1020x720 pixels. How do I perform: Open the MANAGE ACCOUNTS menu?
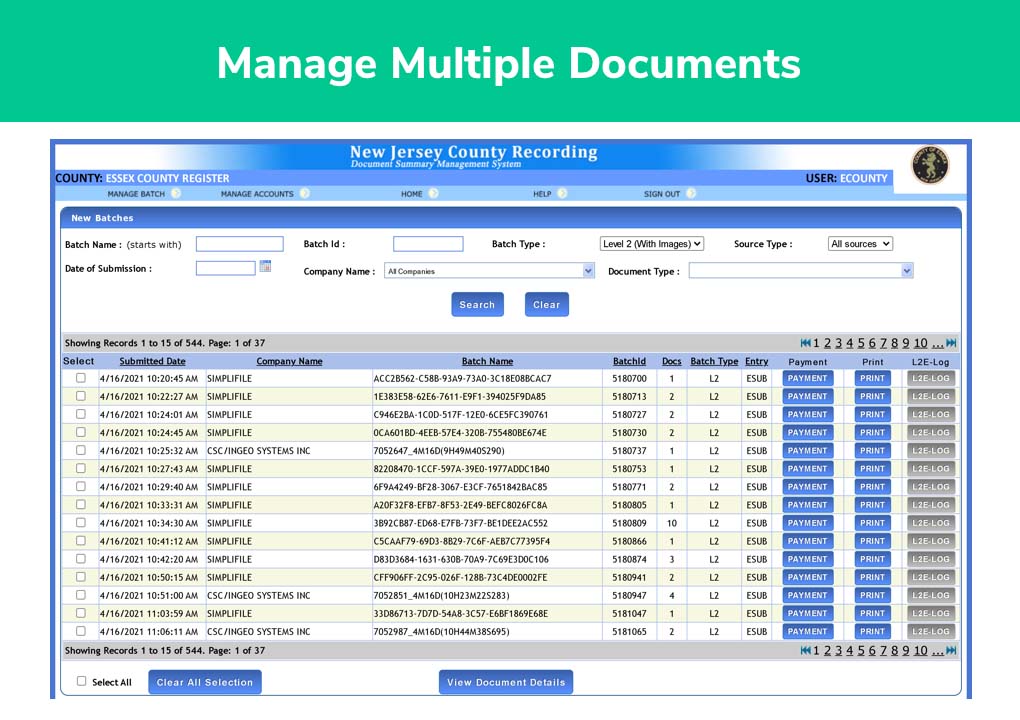[257, 194]
